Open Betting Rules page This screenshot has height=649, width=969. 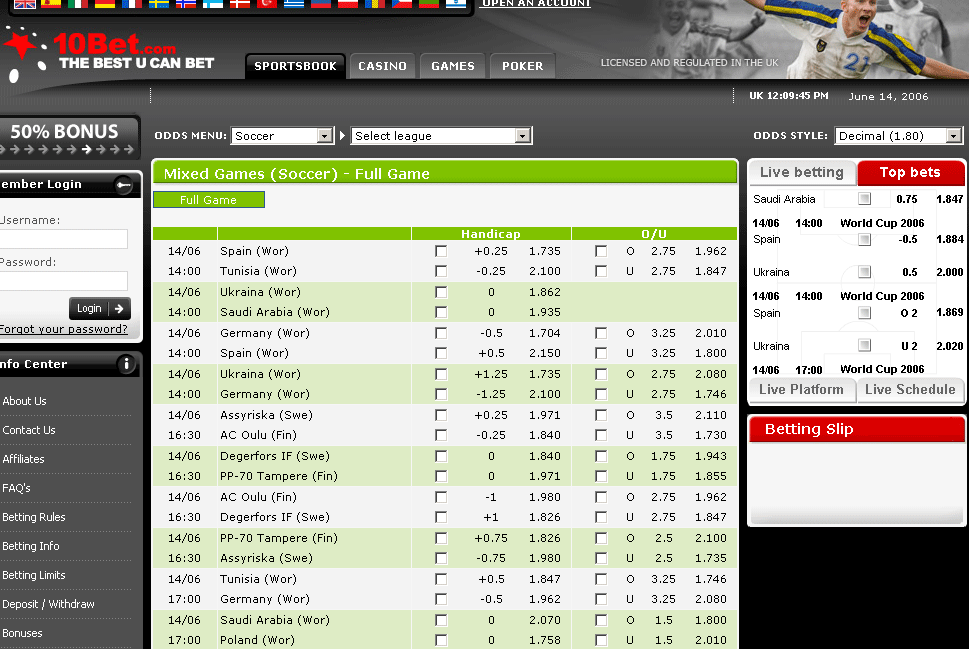click(33, 517)
